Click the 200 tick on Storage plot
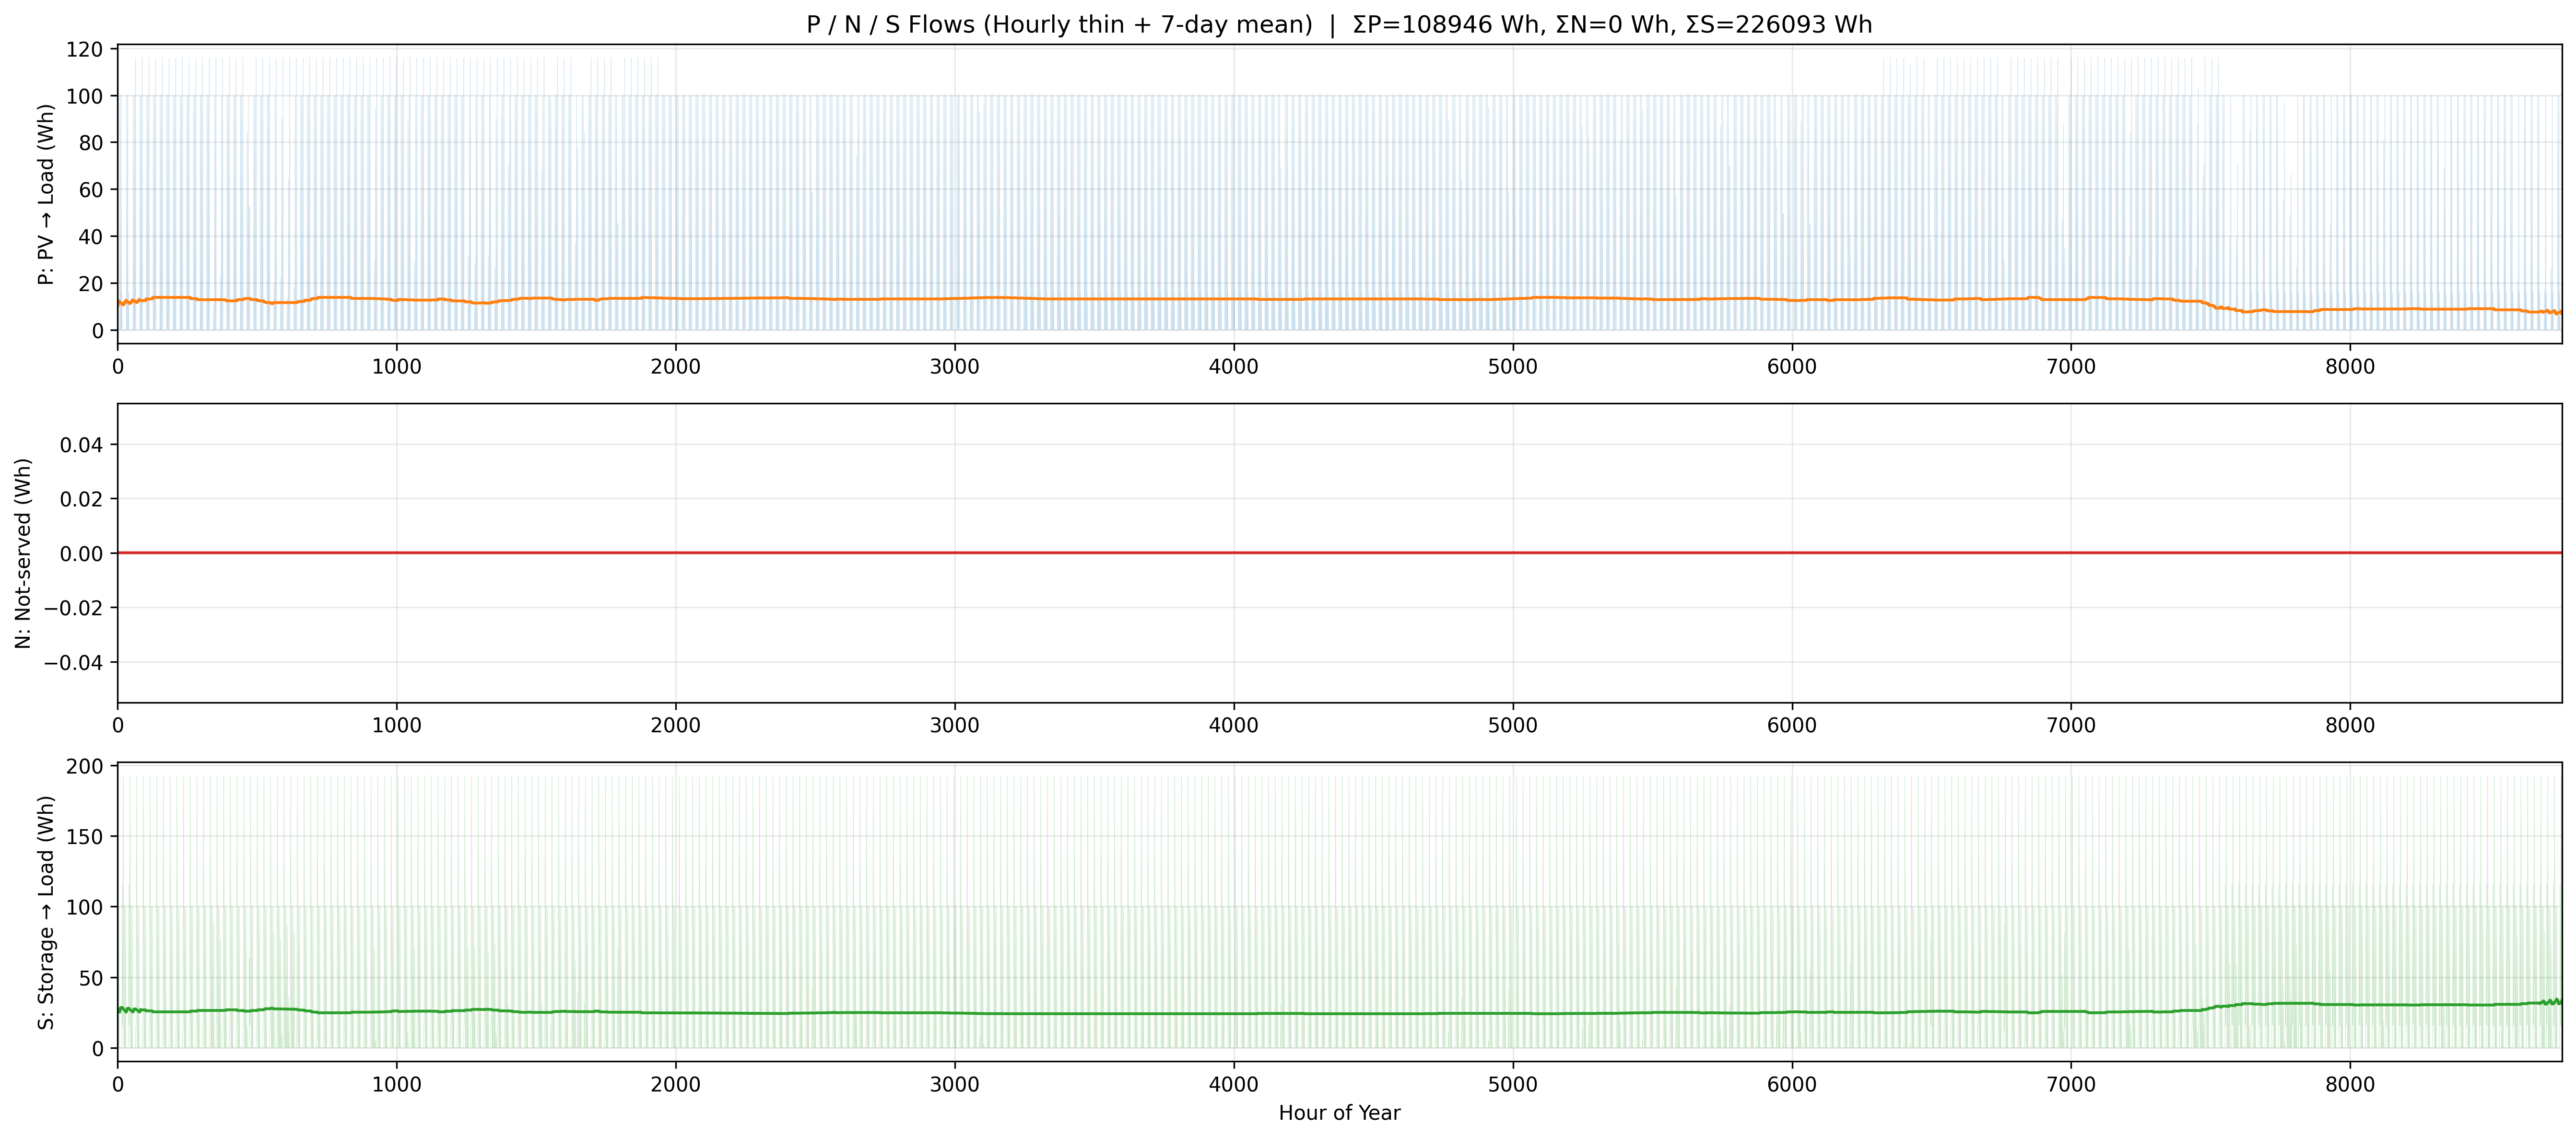Image resolution: width=2576 pixels, height=1138 pixels. coord(85,766)
